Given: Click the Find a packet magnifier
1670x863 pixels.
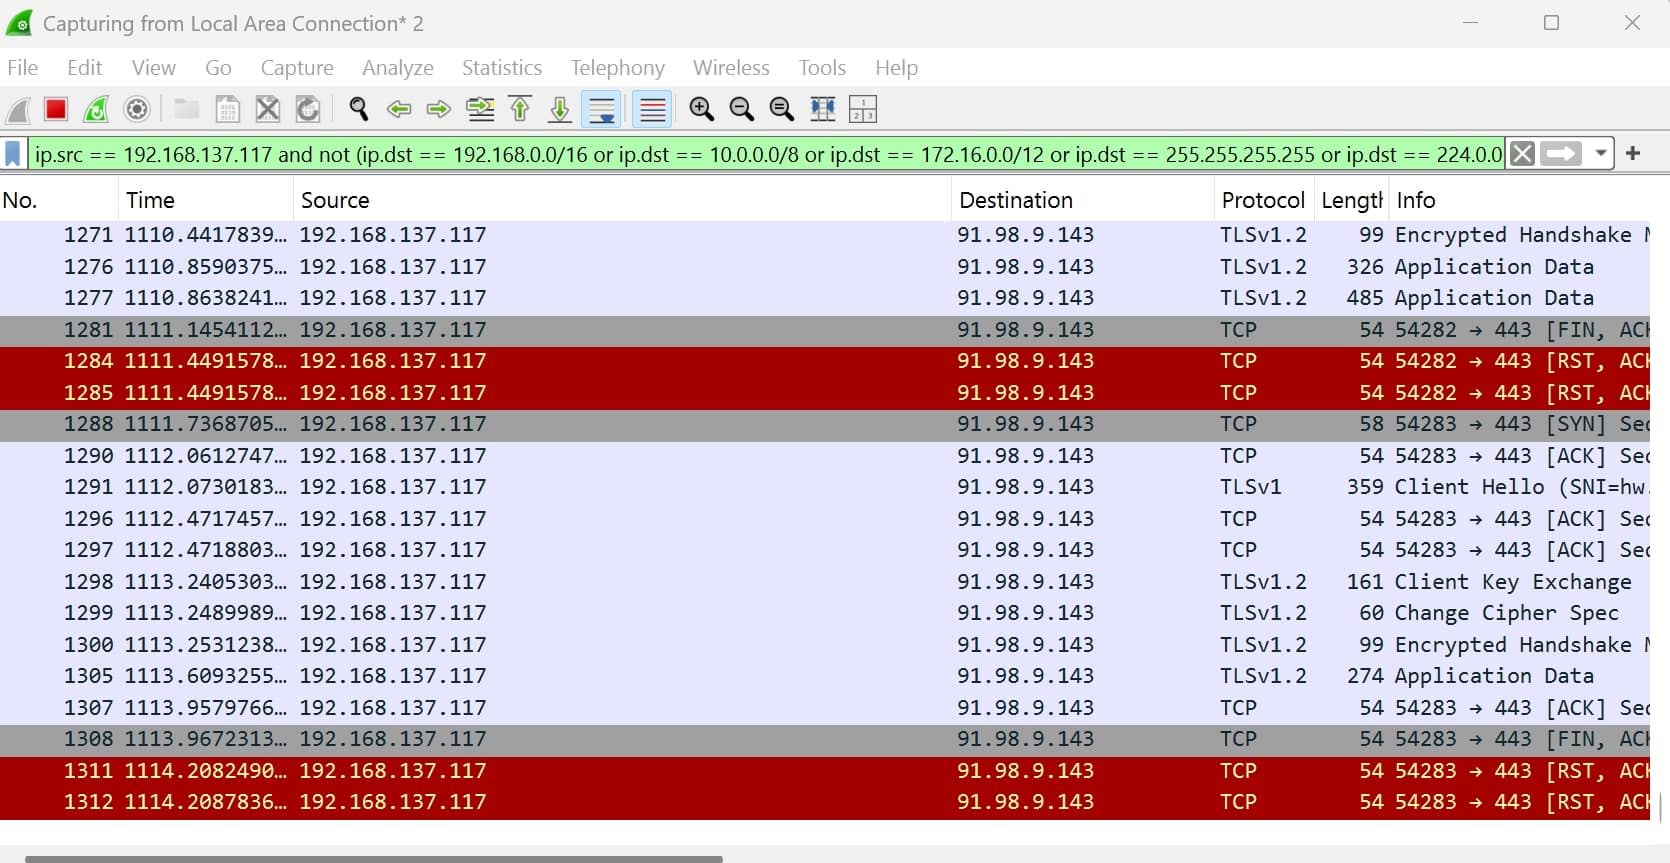Looking at the screenshot, I should [358, 109].
